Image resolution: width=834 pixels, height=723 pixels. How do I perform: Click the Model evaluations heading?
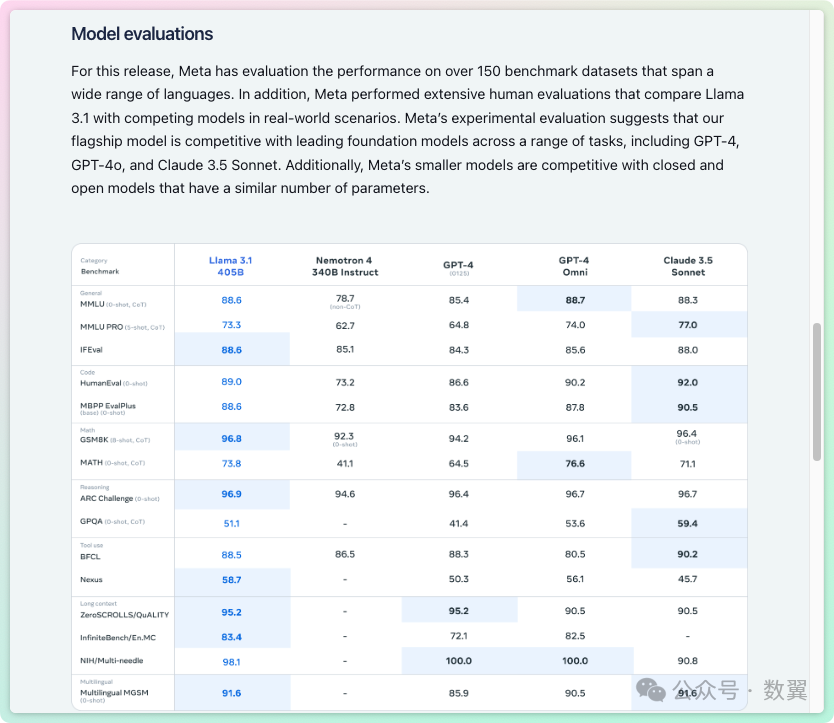(142, 34)
